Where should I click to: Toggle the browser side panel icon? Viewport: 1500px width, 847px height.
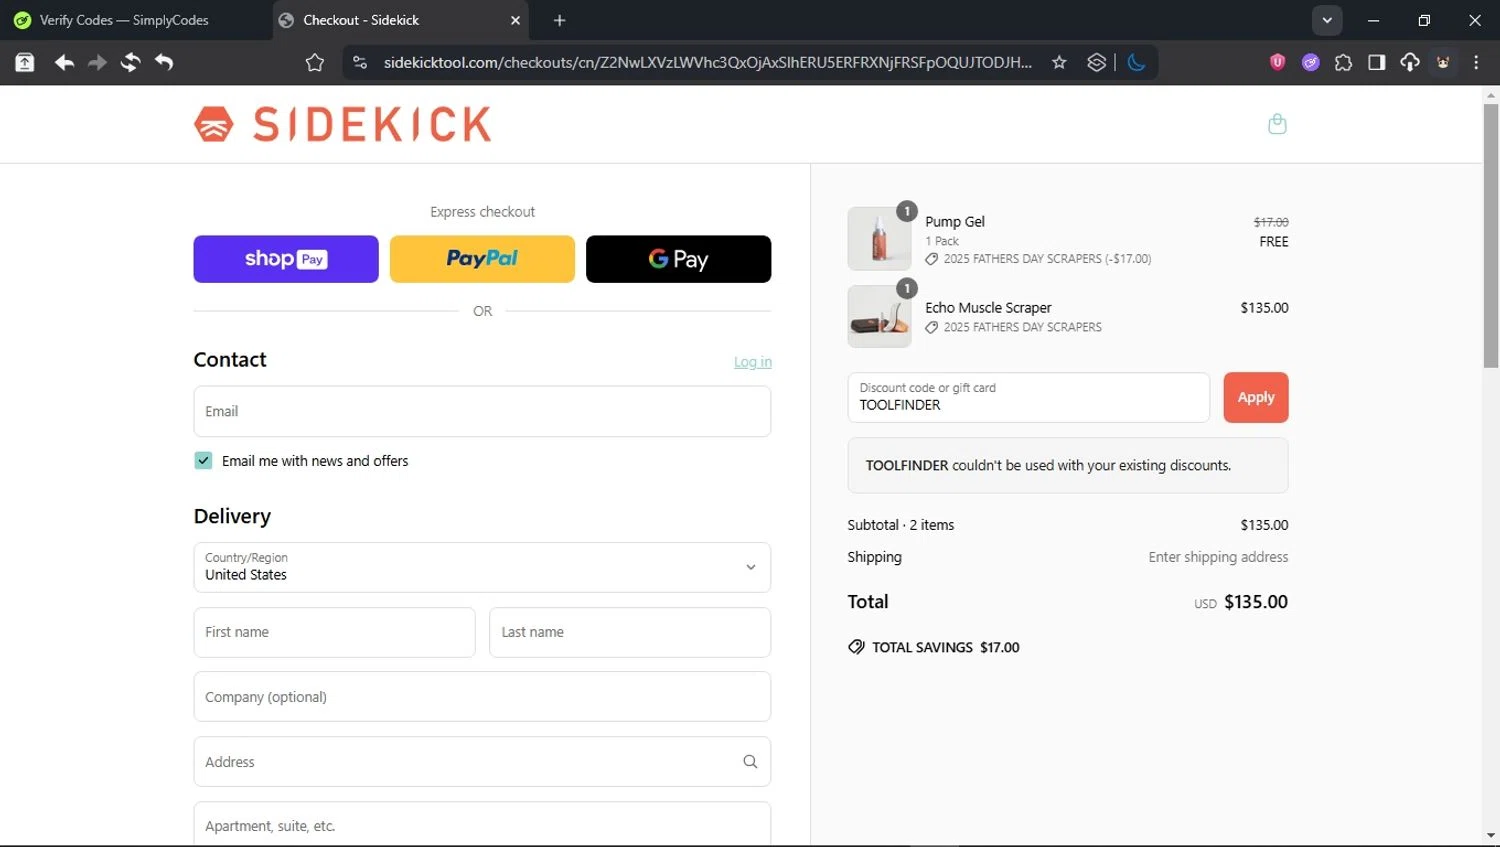(x=1376, y=63)
